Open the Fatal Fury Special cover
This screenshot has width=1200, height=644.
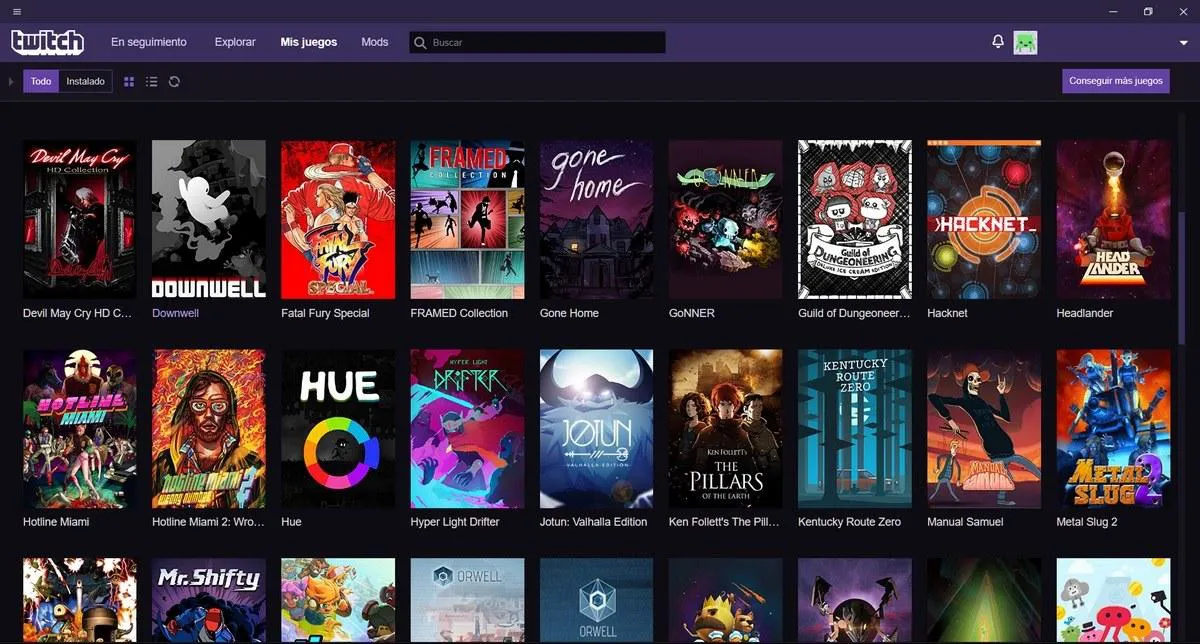tap(338, 219)
